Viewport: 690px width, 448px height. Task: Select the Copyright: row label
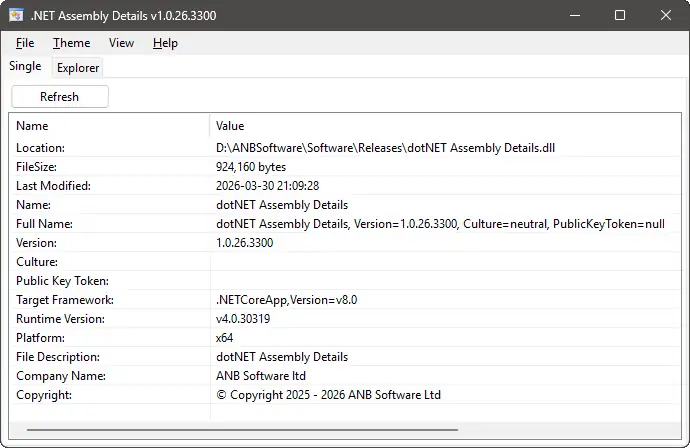click(44, 395)
